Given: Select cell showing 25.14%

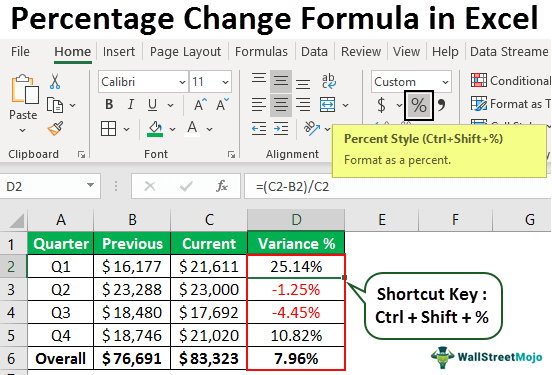Looking at the screenshot, I should 296,267.
